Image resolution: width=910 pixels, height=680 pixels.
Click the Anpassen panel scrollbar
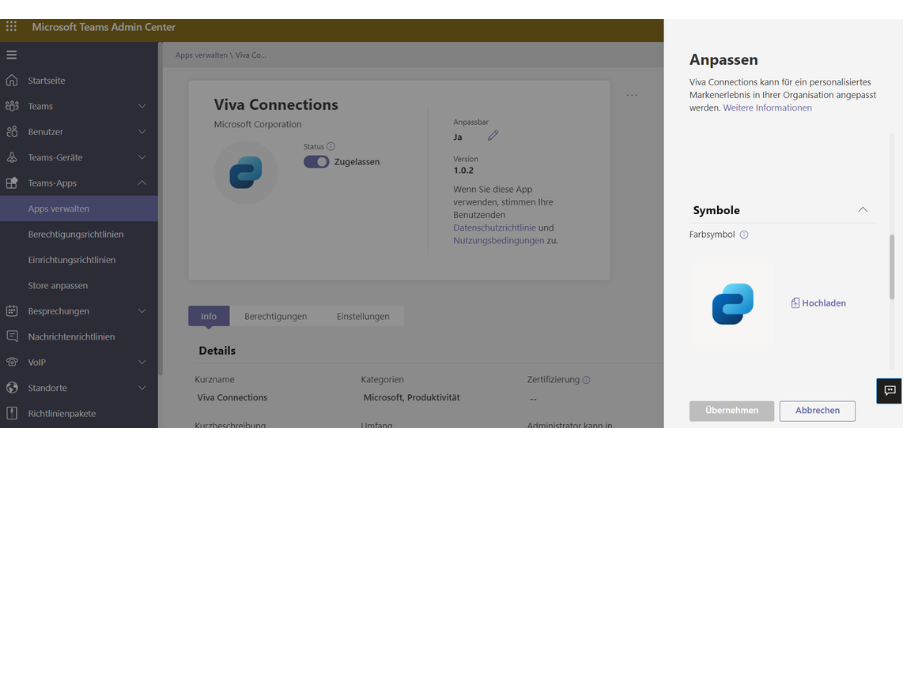click(x=892, y=267)
